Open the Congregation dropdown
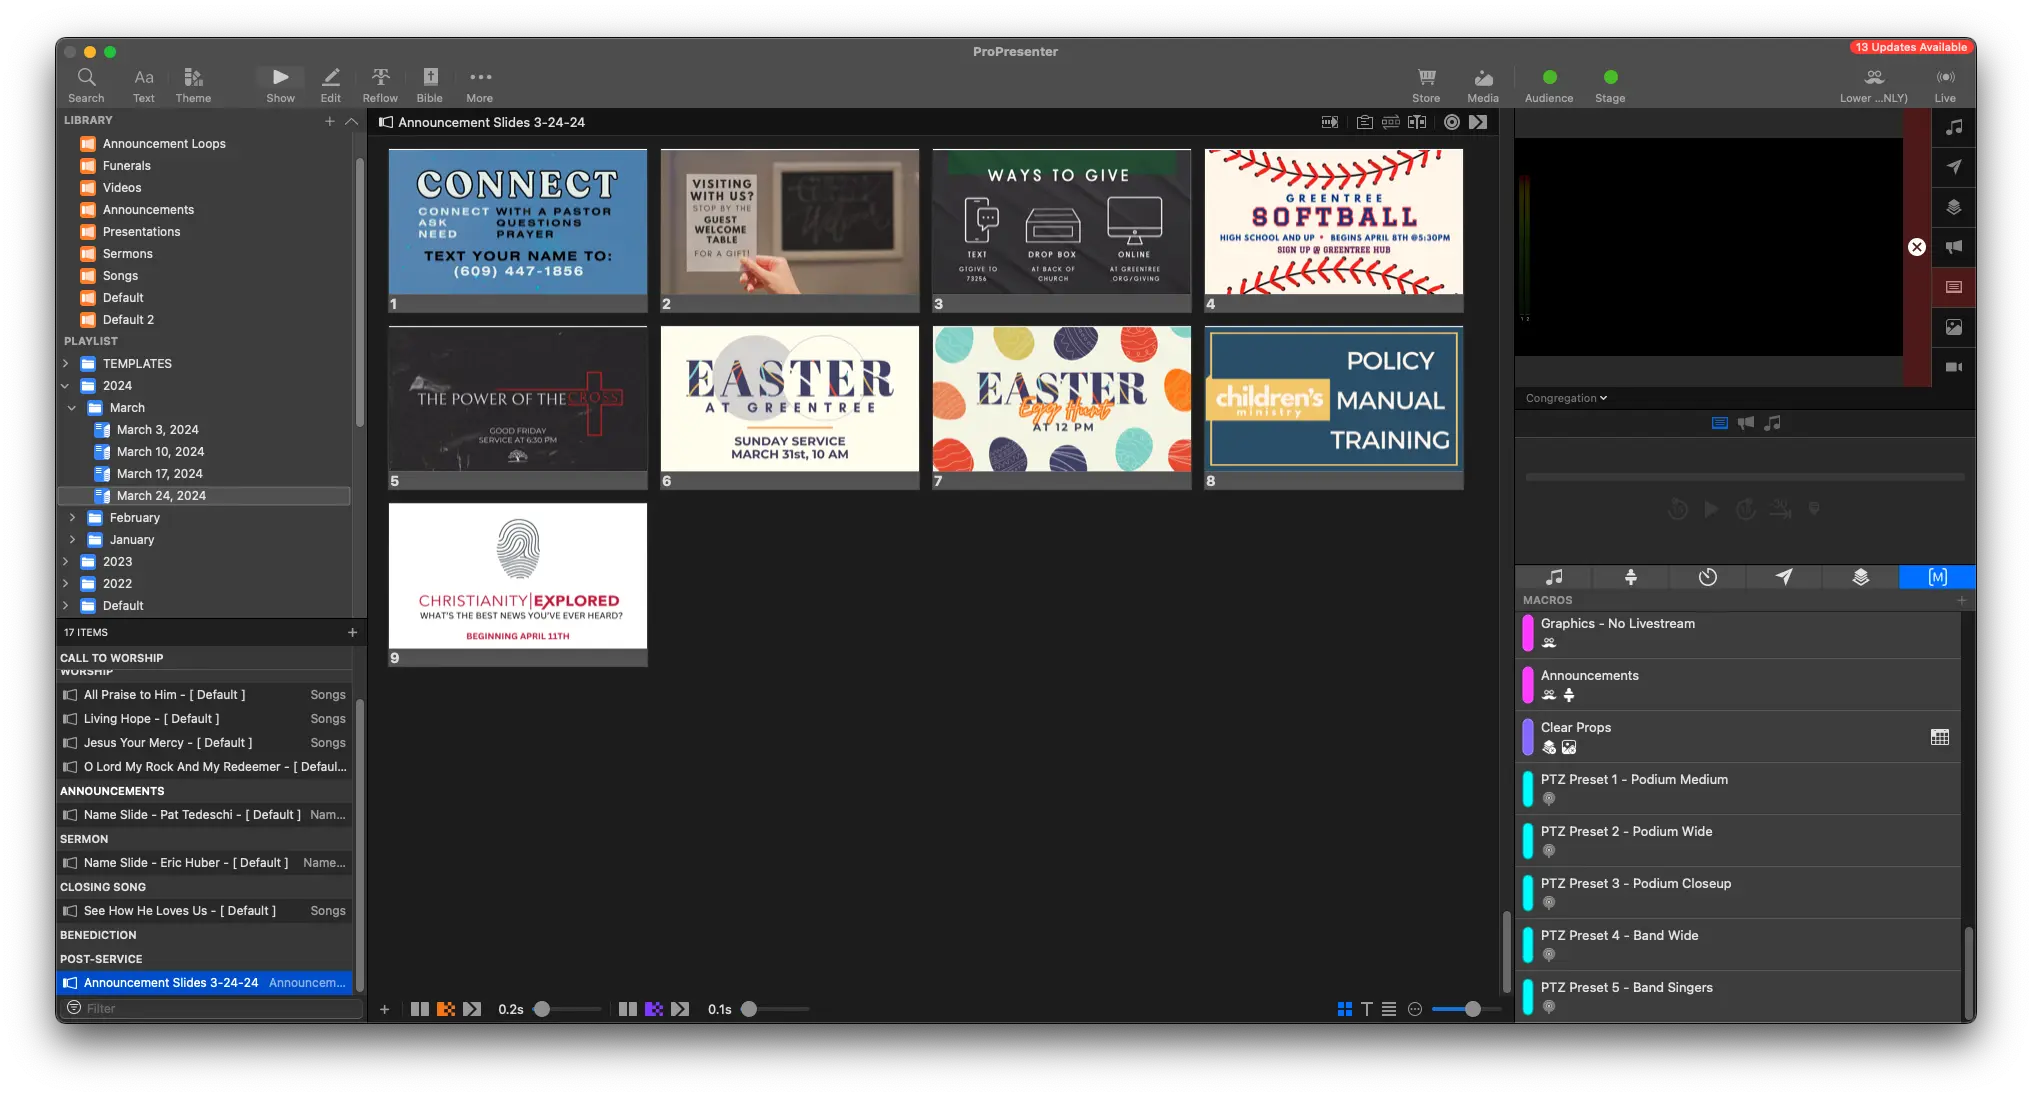Screen dimensions: 2032x1097 pyautogui.click(x=1566, y=398)
